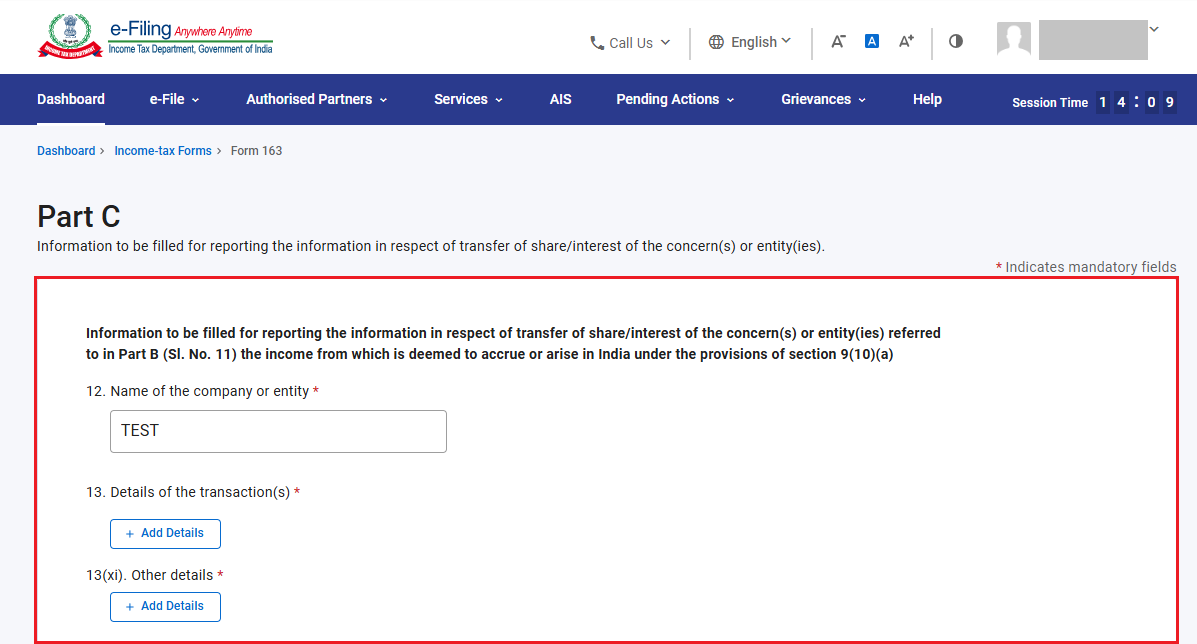Click the phone Call Us icon
Viewport: 1197px width, 644px height.
[597, 43]
